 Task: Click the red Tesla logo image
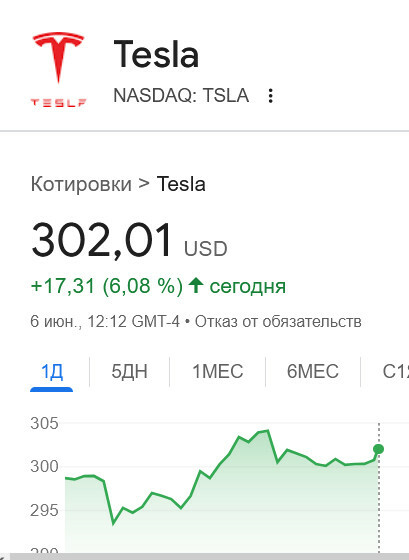(x=59, y=69)
